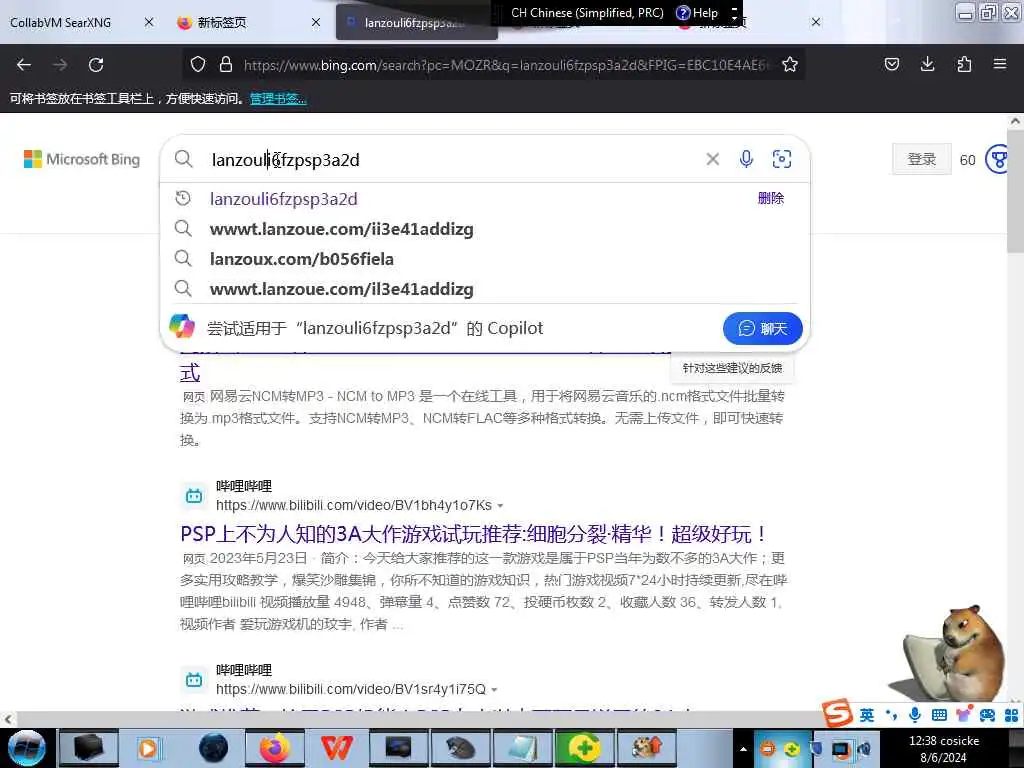1024x768 pixels.
Task: Click the search magnifier in search box
Action: coord(184,159)
